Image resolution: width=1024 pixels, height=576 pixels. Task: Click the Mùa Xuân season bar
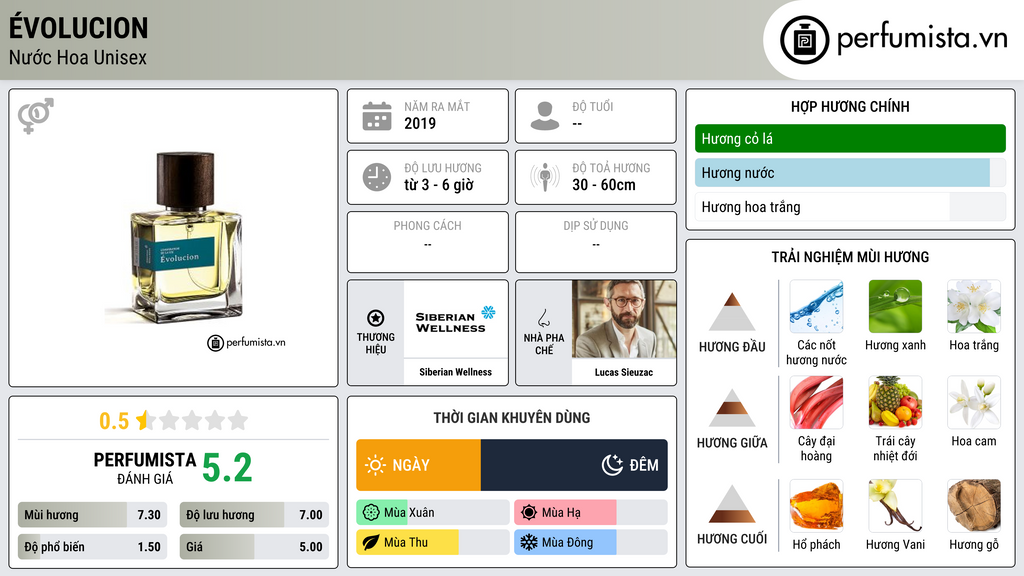tap(433, 513)
